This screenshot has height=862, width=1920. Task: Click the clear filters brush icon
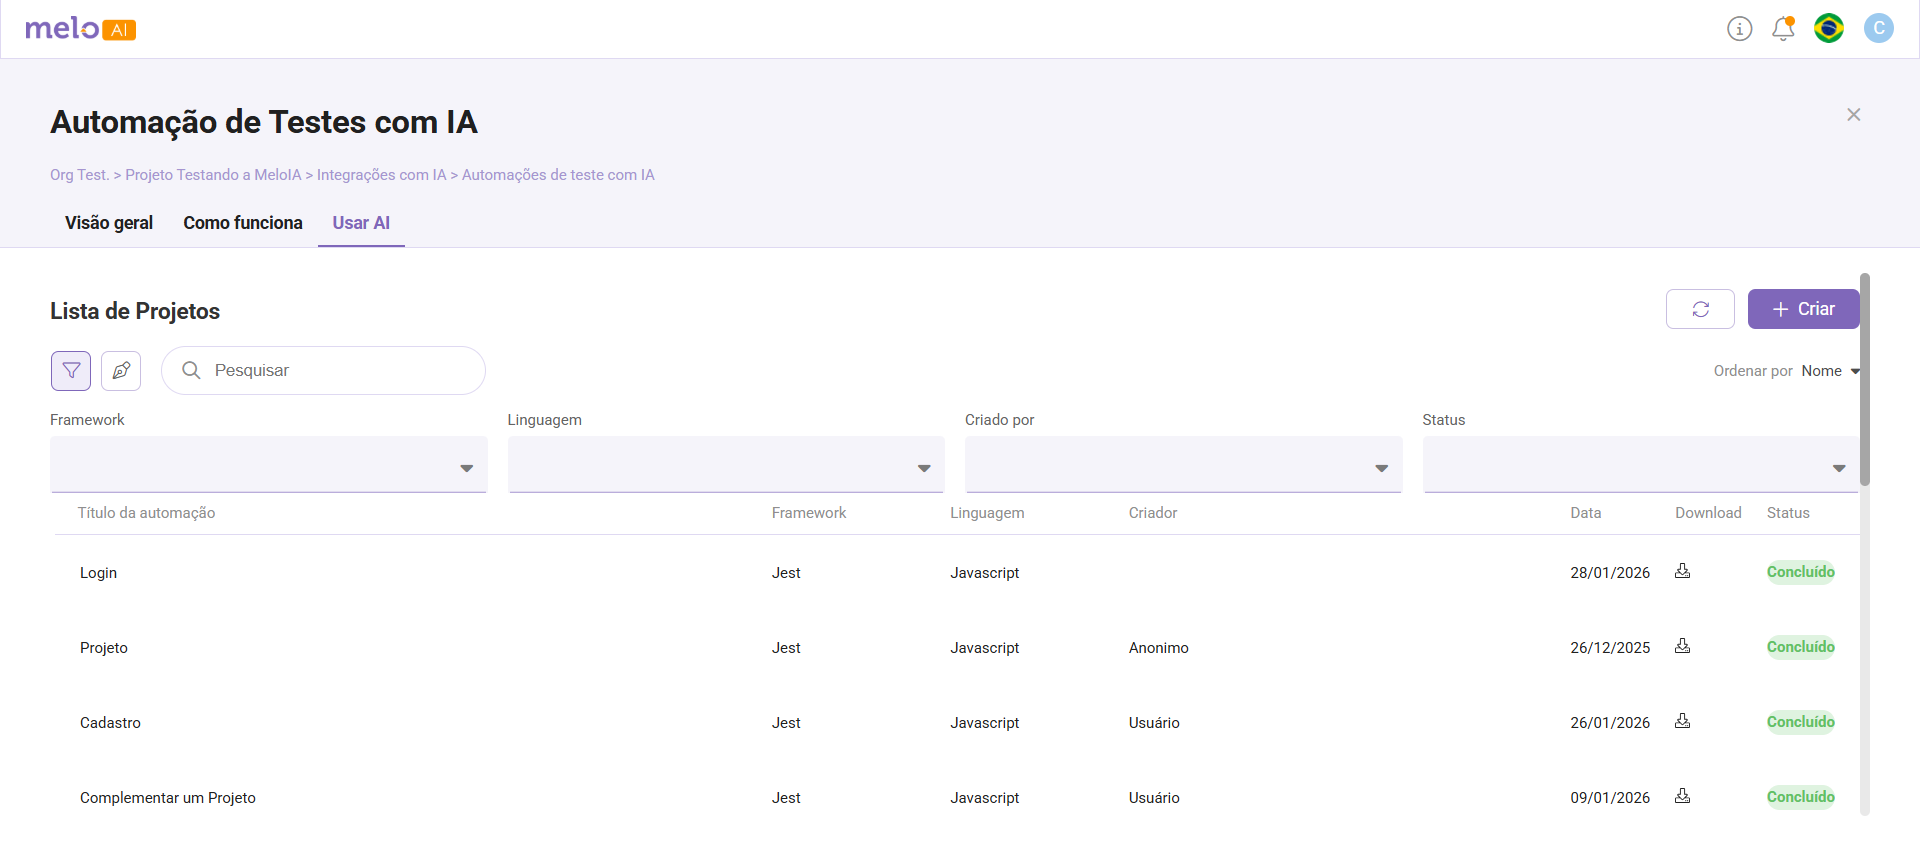click(x=121, y=371)
